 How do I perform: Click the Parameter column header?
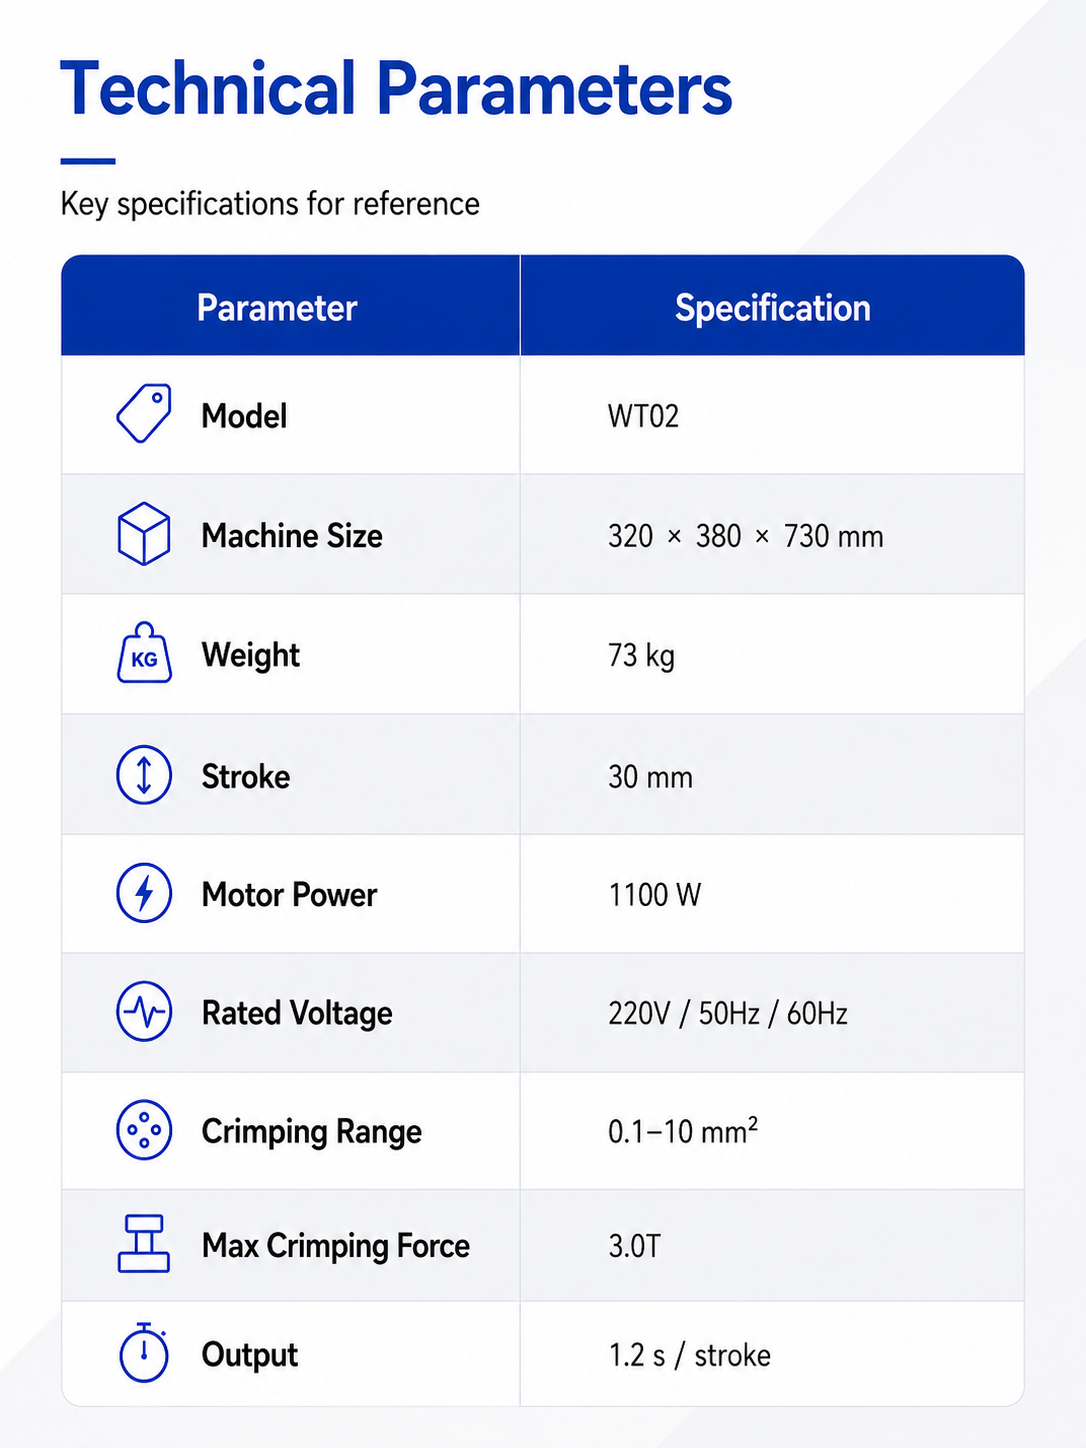point(277,308)
